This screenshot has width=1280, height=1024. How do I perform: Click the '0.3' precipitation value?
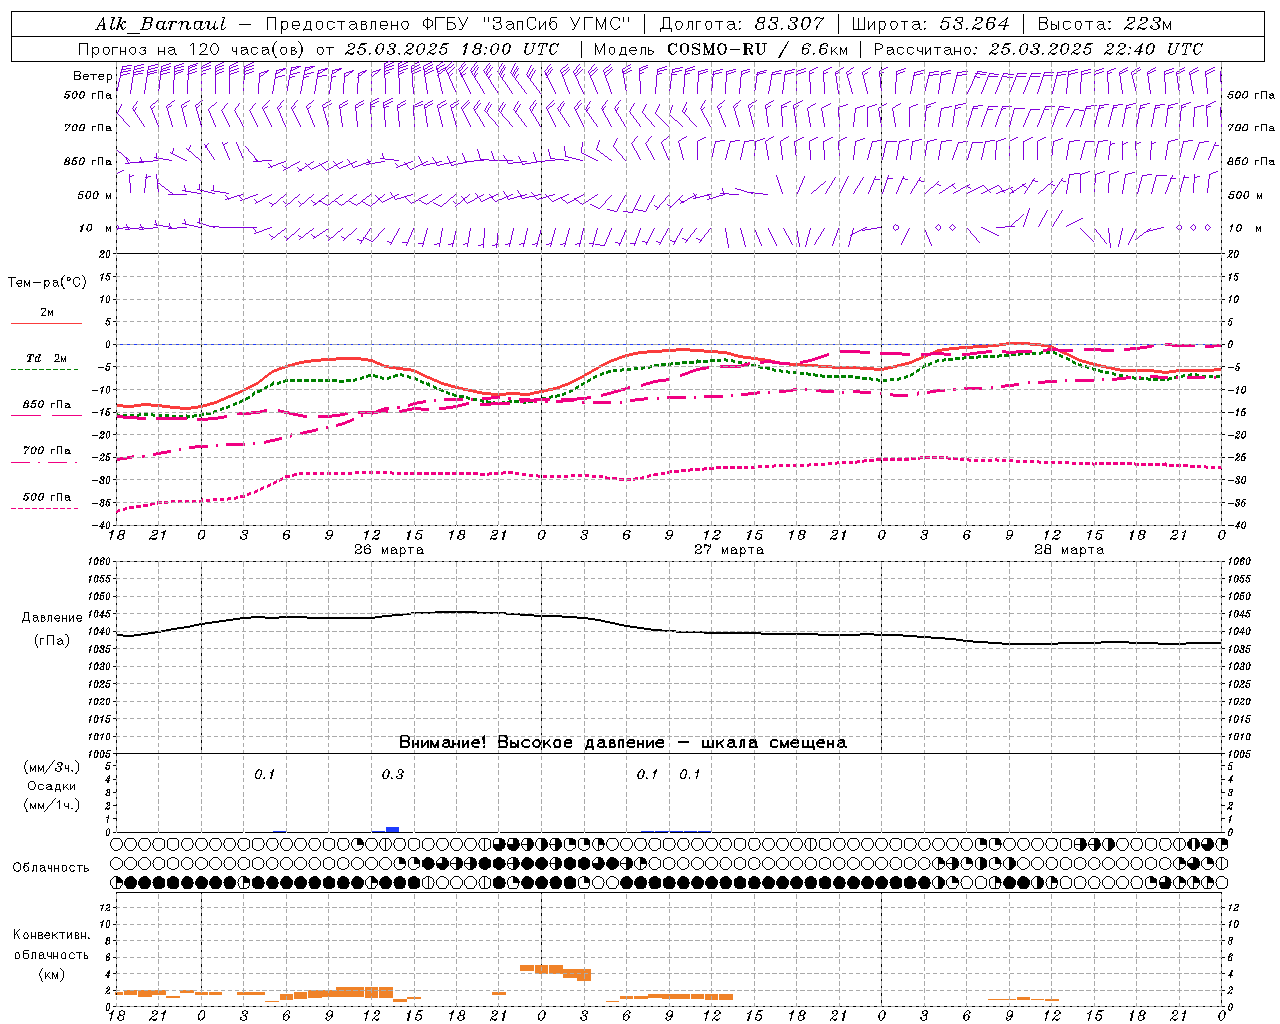coord(393,775)
